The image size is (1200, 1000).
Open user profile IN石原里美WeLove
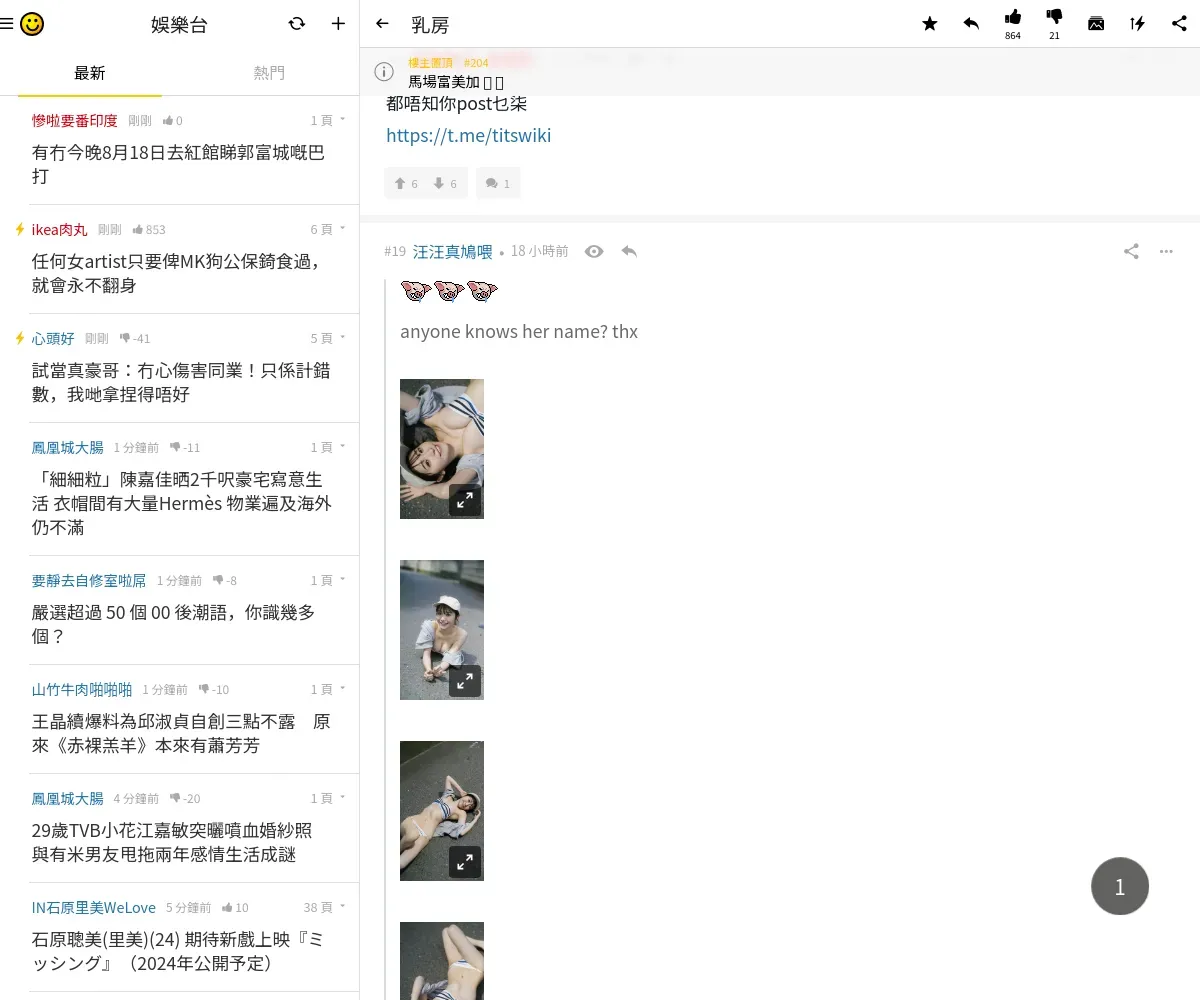point(94,907)
